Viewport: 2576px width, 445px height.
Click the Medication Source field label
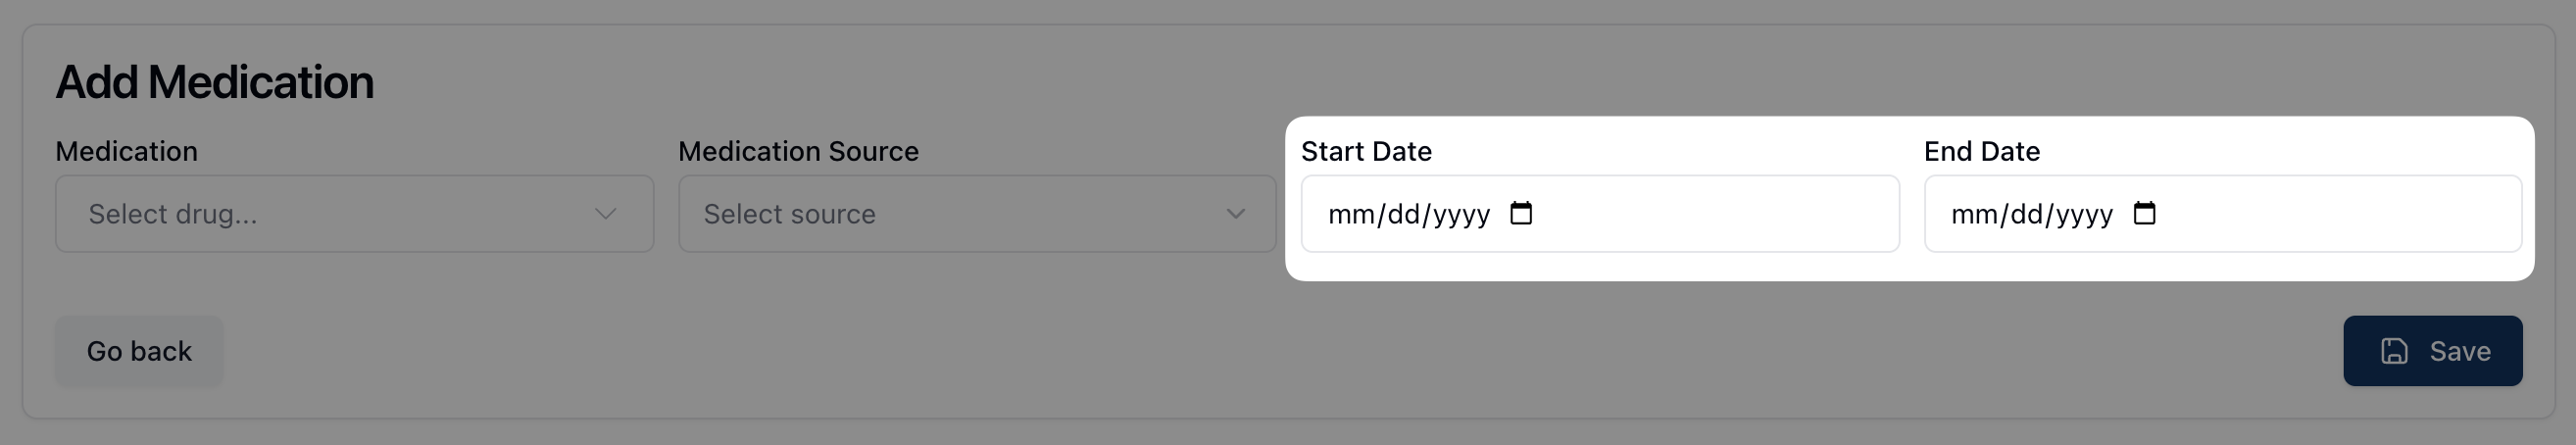point(798,152)
